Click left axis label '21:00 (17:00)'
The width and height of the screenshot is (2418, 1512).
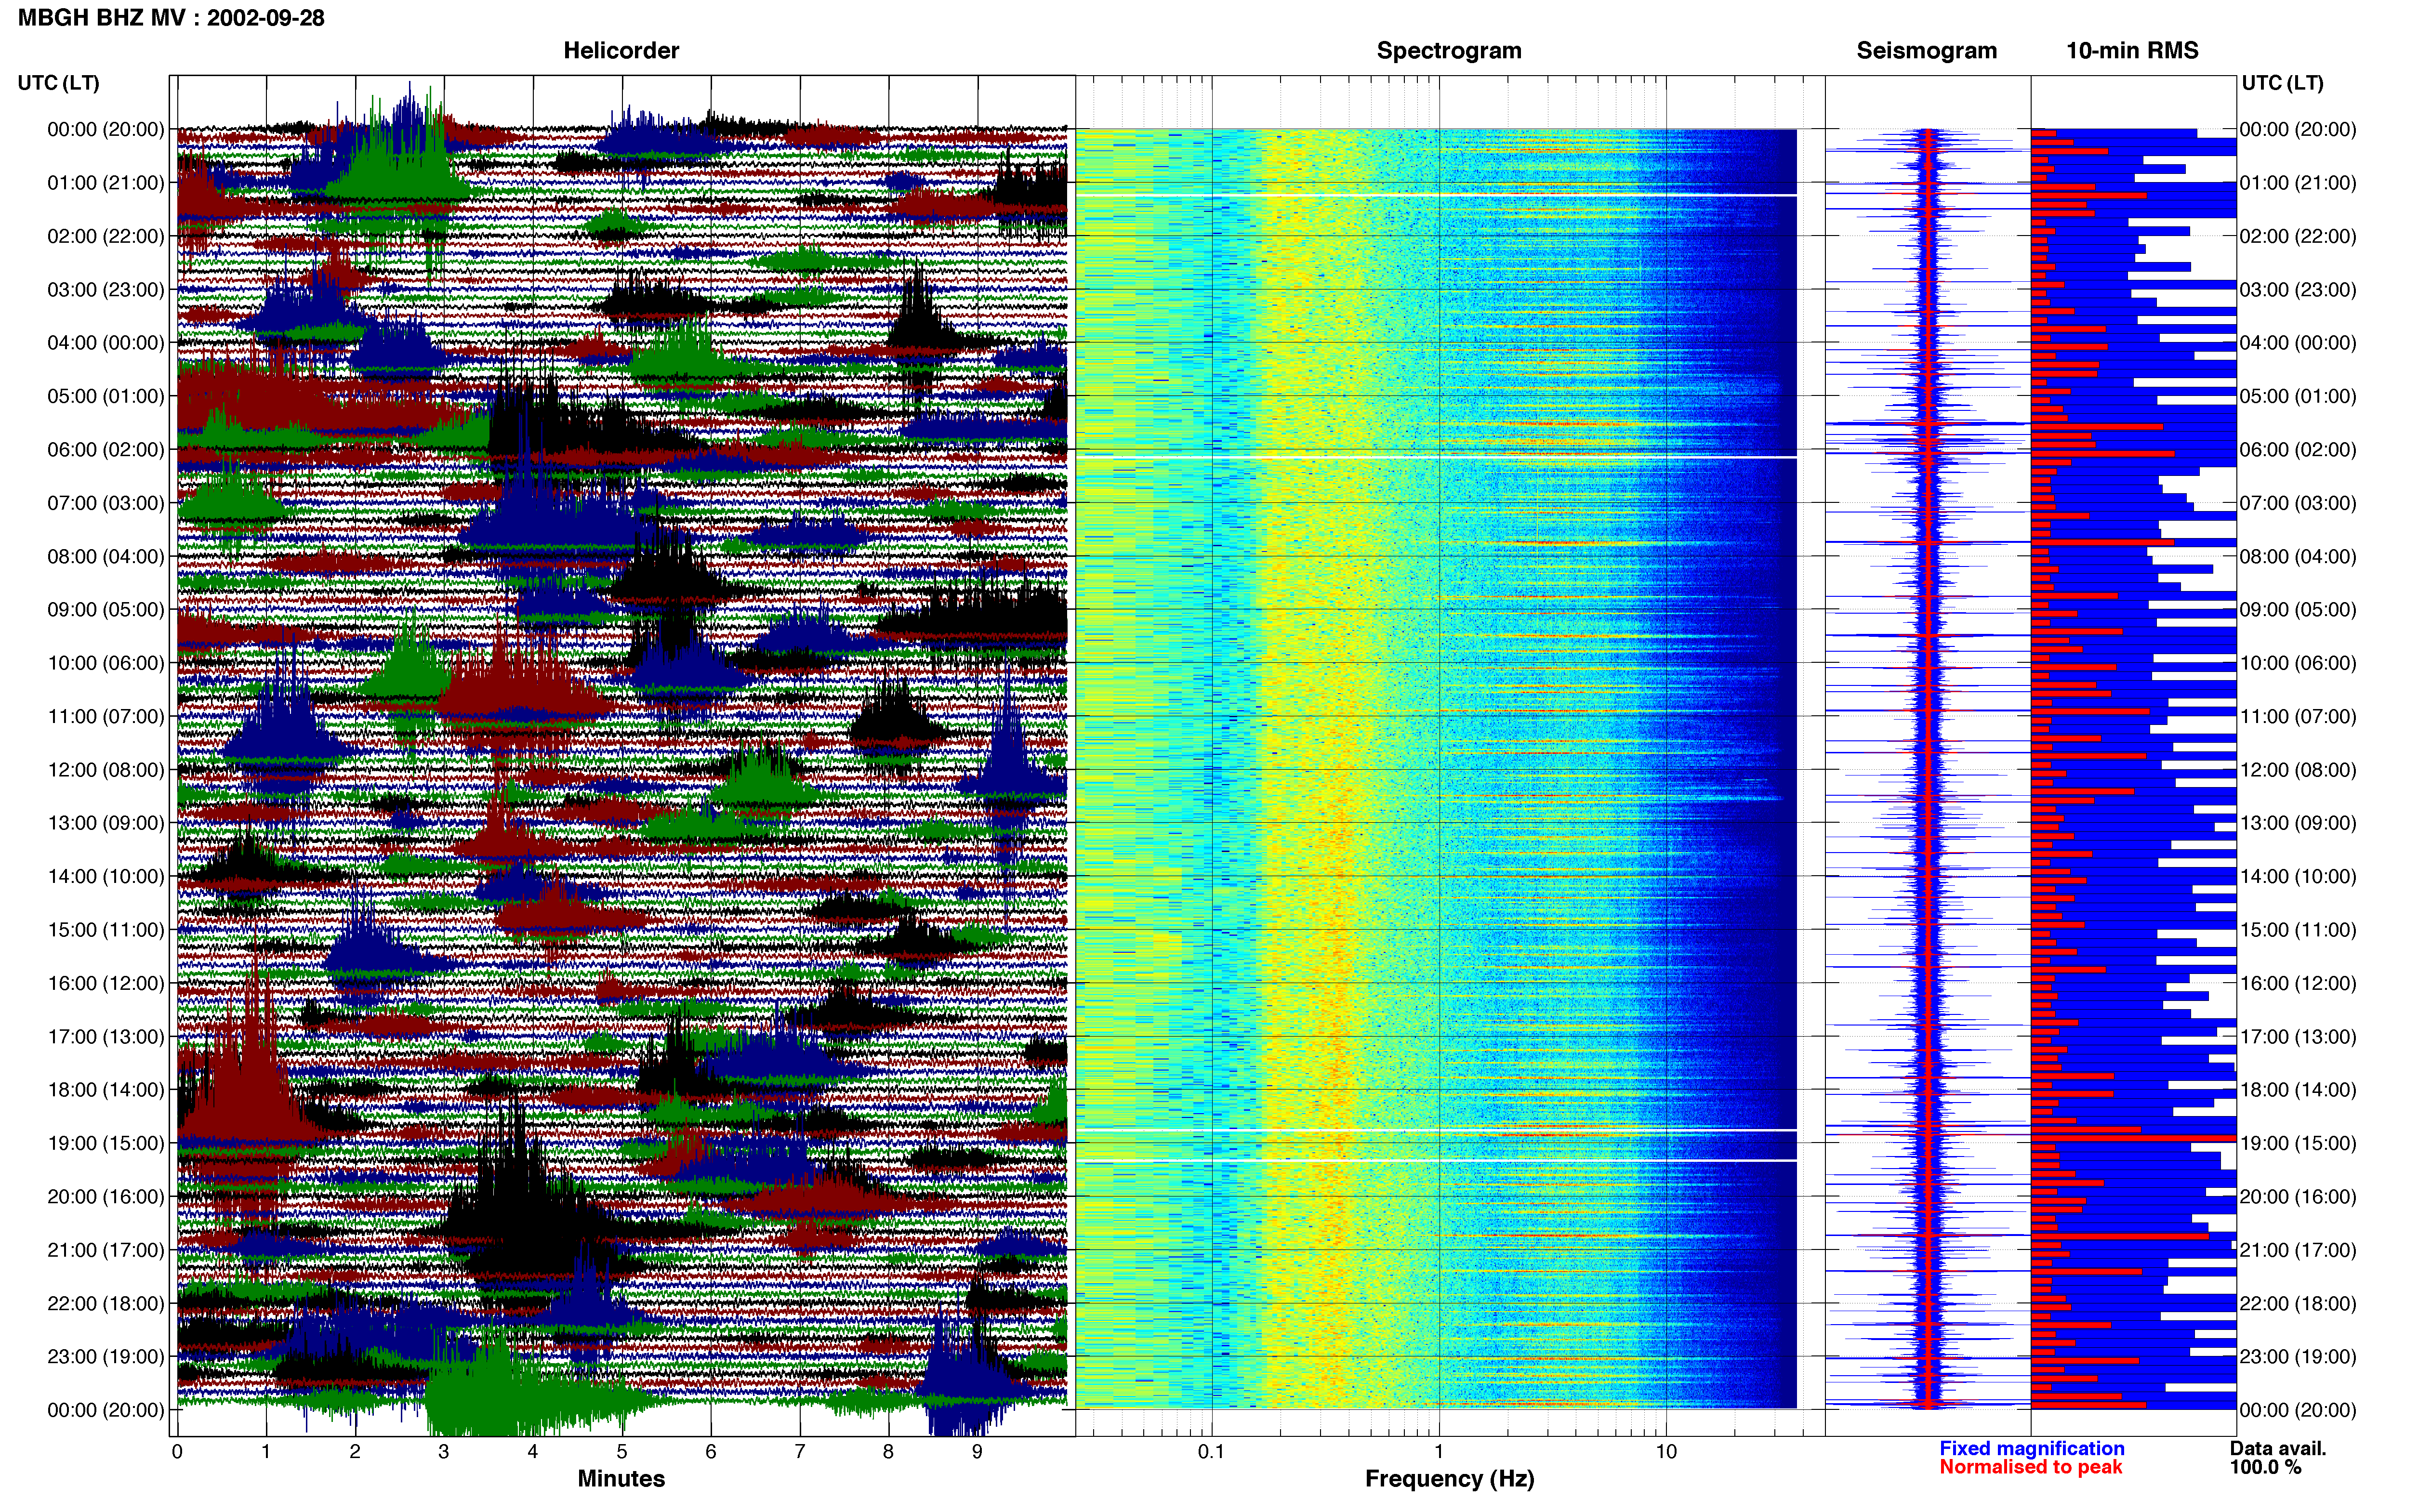[106, 1250]
